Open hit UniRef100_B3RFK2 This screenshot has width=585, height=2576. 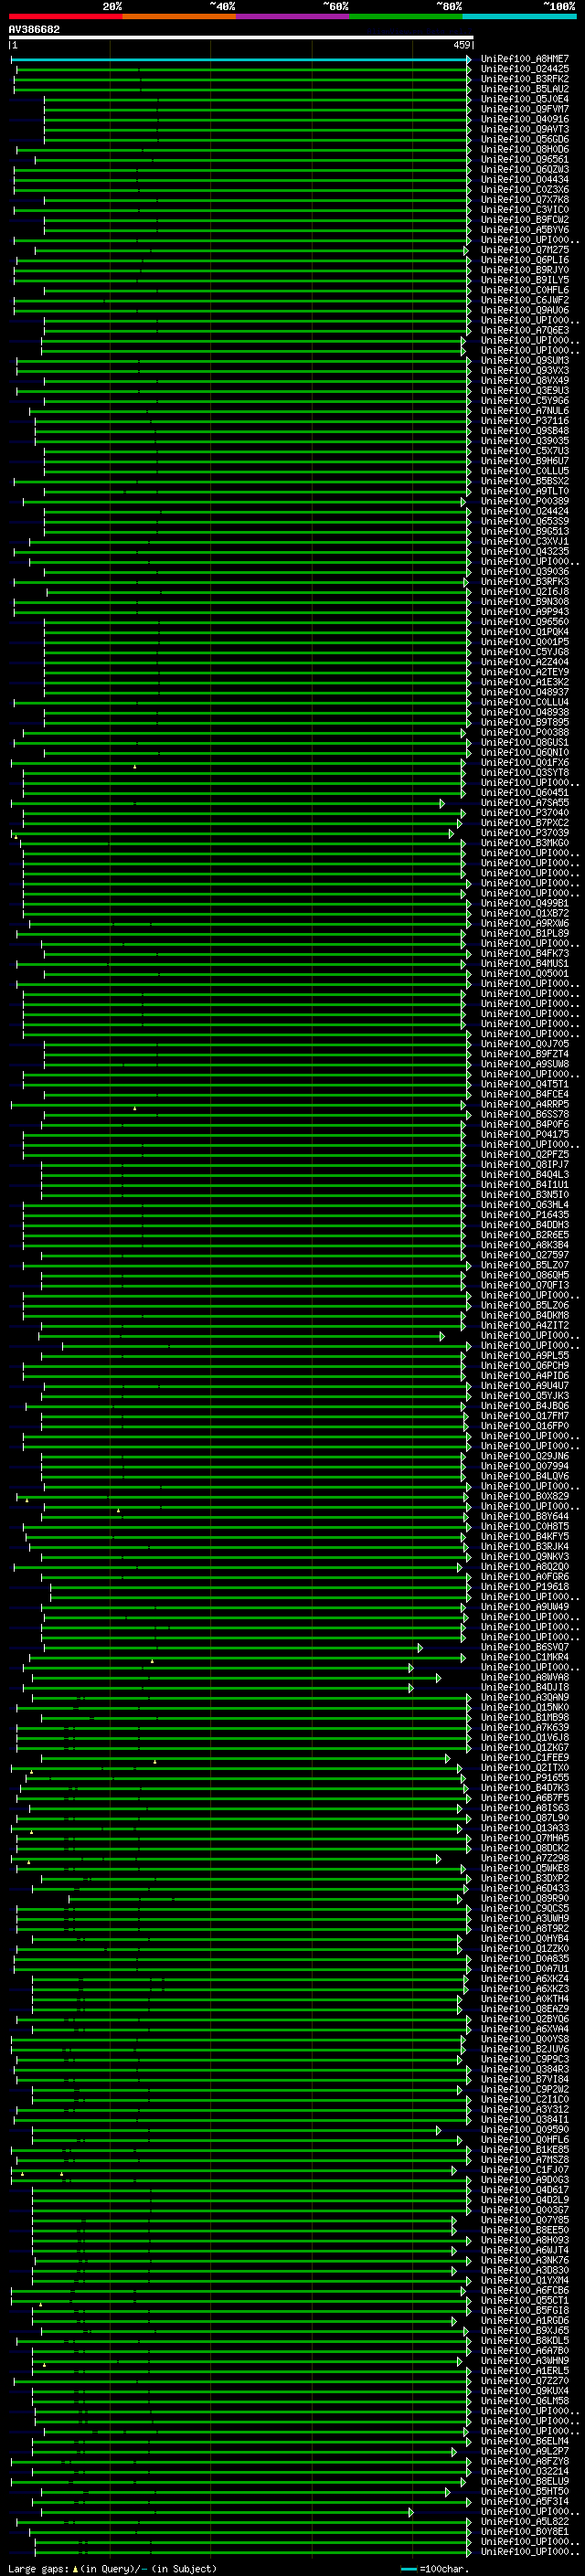(x=525, y=79)
